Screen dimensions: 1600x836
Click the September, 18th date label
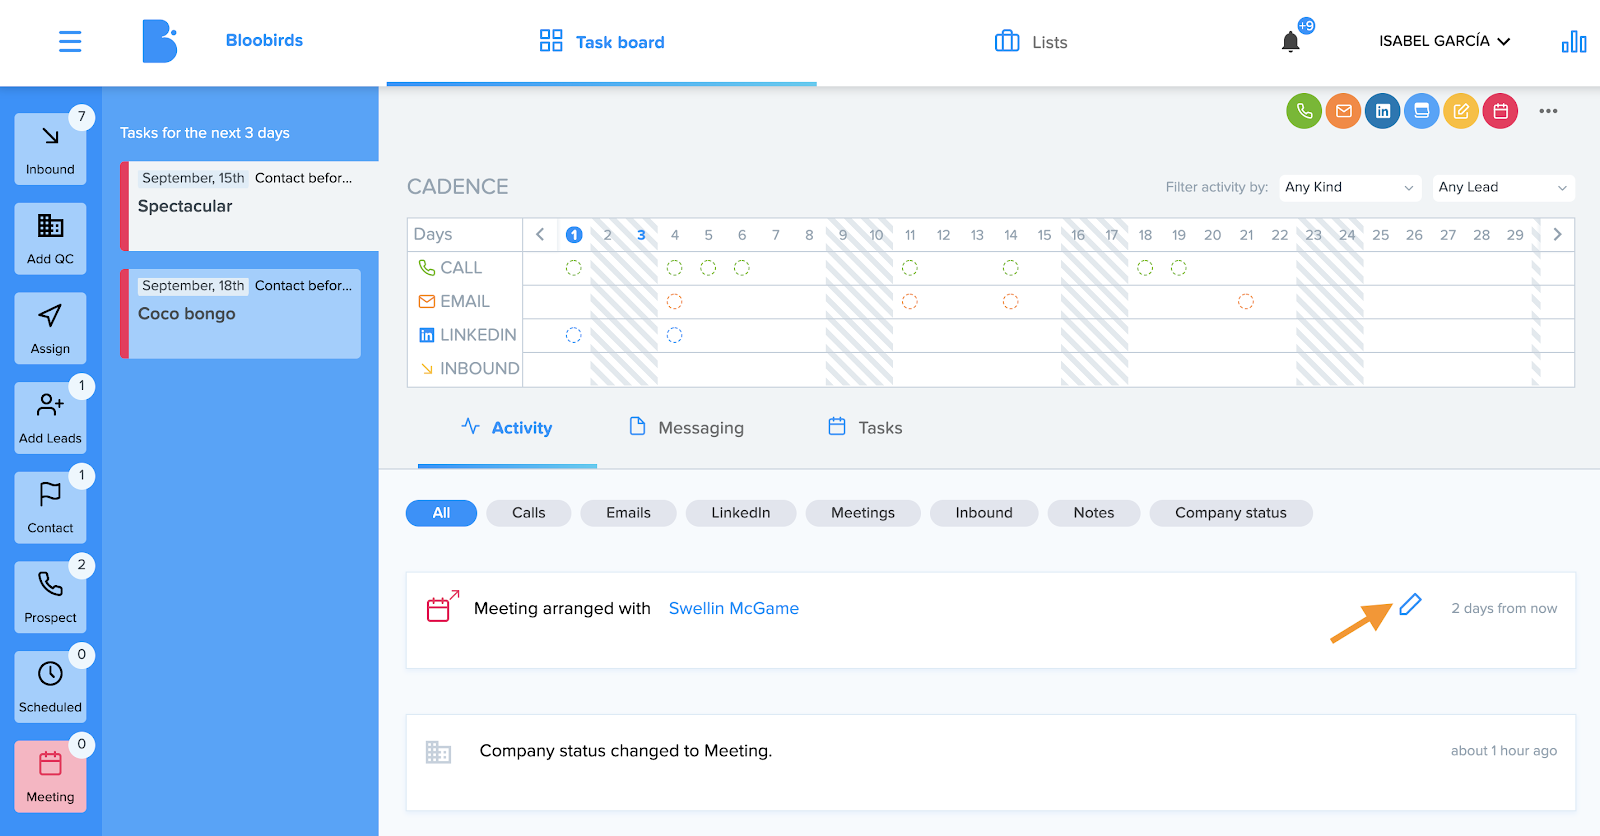click(x=193, y=286)
